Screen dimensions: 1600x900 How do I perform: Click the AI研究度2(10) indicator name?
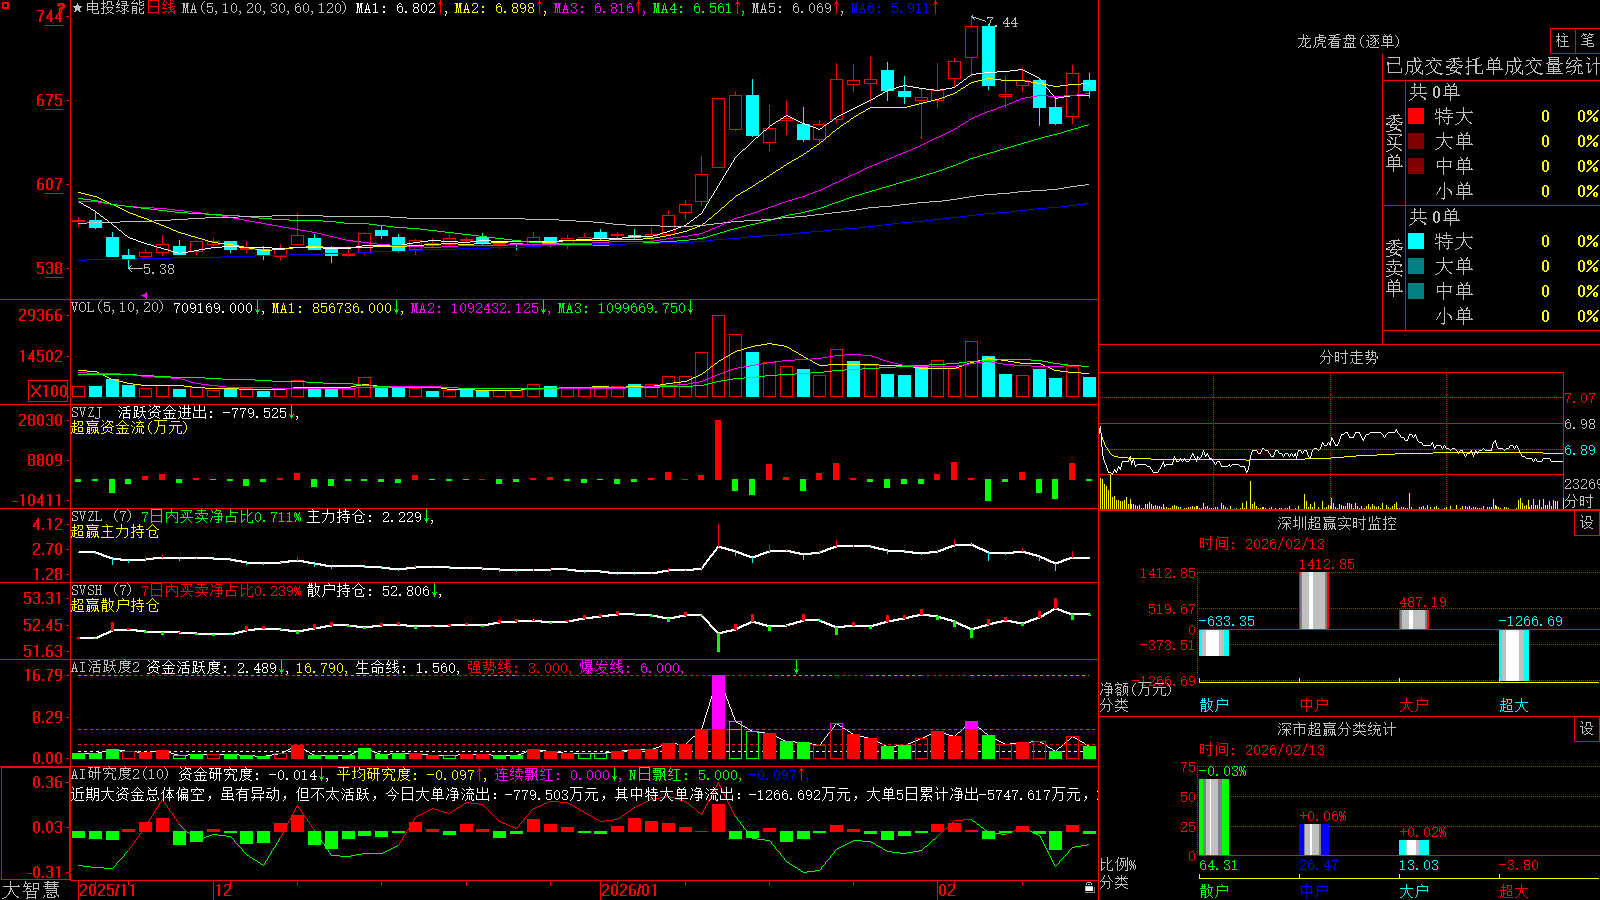[120, 774]
